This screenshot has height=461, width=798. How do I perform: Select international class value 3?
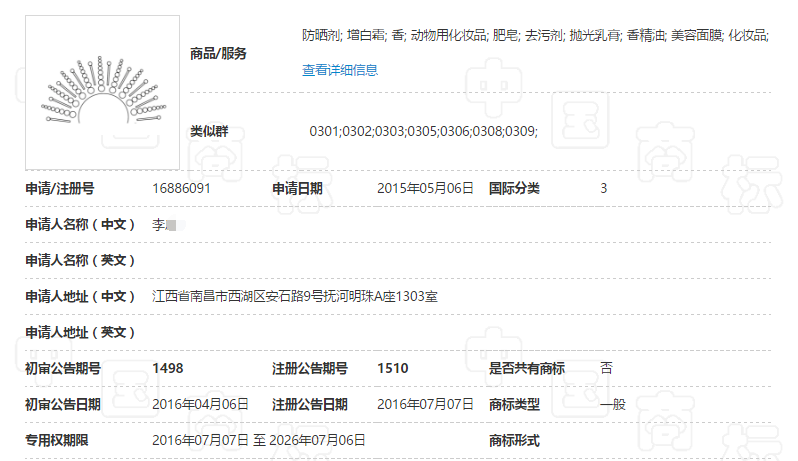point(604,188)
